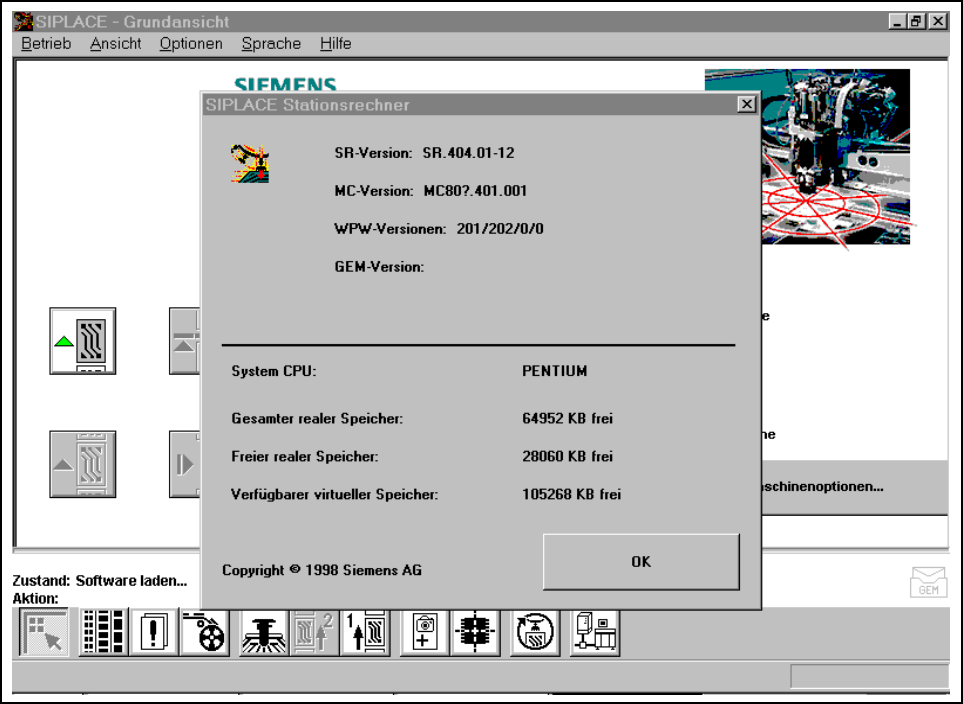This screenshot has height=704, width=963.
Task: Click the SR-Version value SR.404.01-12
Action: point(468,153)
